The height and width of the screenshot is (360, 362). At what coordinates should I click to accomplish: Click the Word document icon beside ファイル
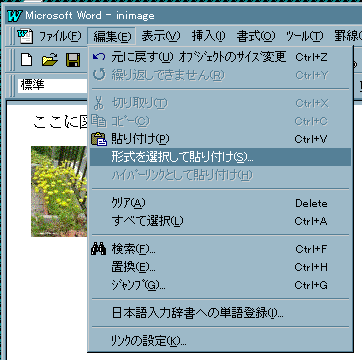[x=25, y=36]
